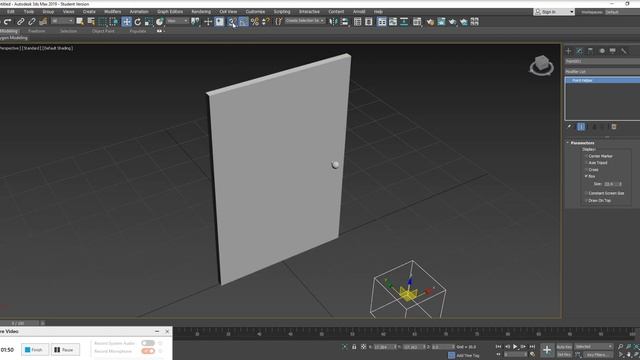Enable Constant Screen Size checkbox
The width and height of the screenshot is (640, 360).
(x=604, y=193)
